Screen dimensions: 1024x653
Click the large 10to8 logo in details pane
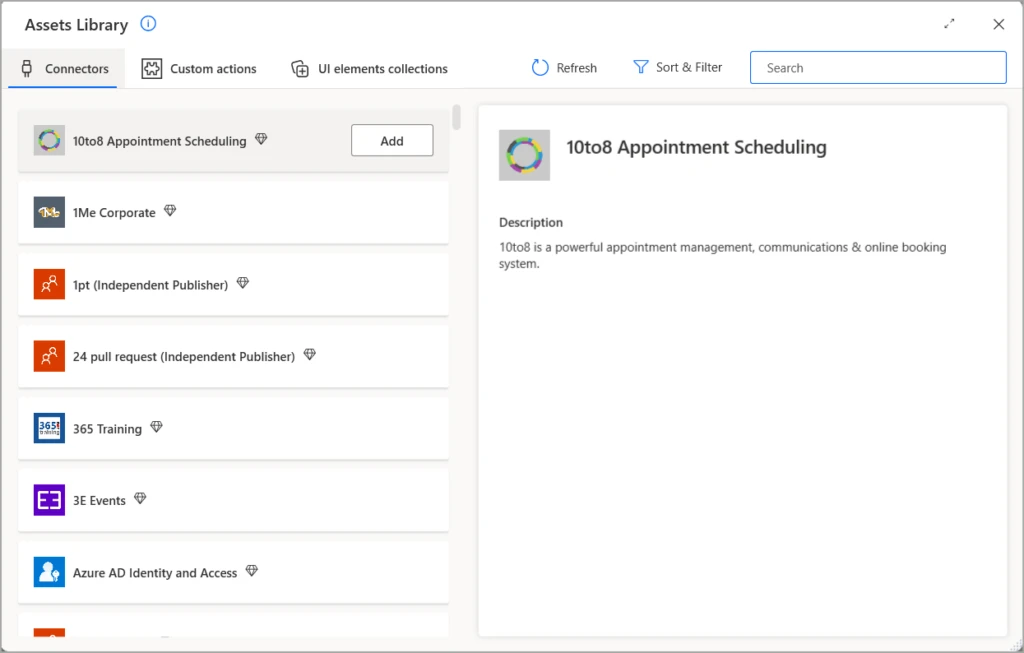(x=524, y=155)
